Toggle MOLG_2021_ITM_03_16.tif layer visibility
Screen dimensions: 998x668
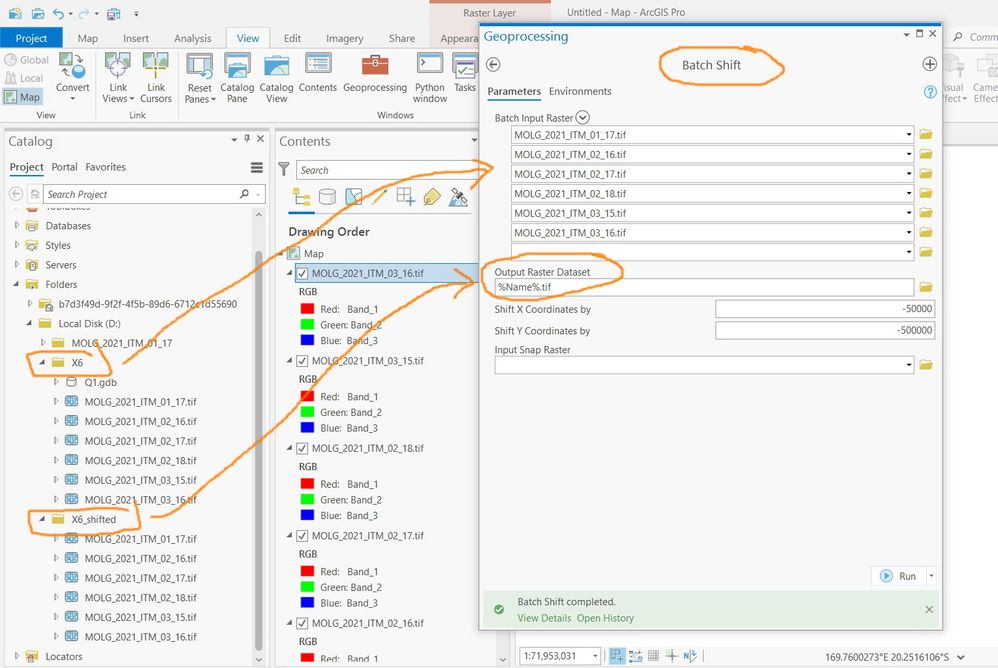tap(302, 274)
